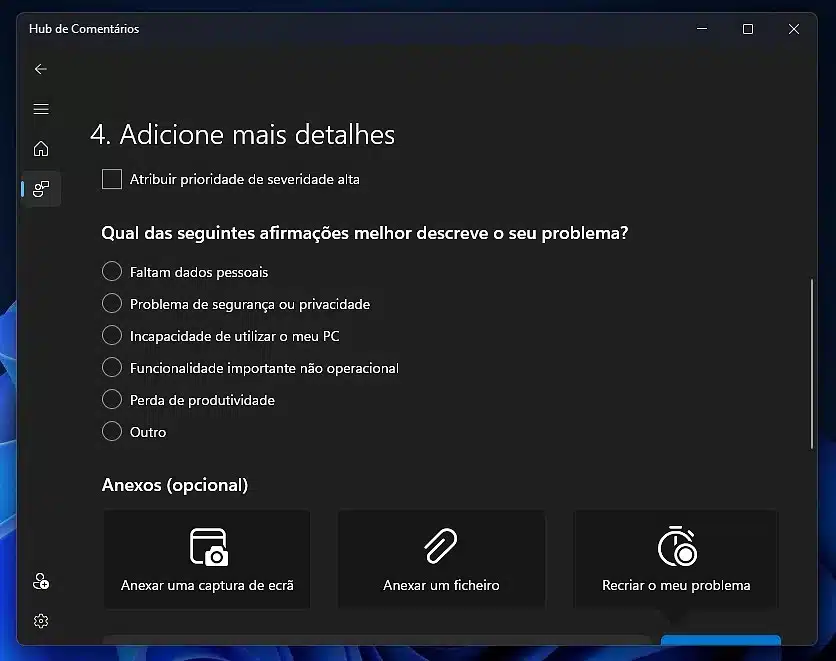The image size is (836, 661).
Task: Close the Hub de Comentários window
Action: (x=794, y=29)
